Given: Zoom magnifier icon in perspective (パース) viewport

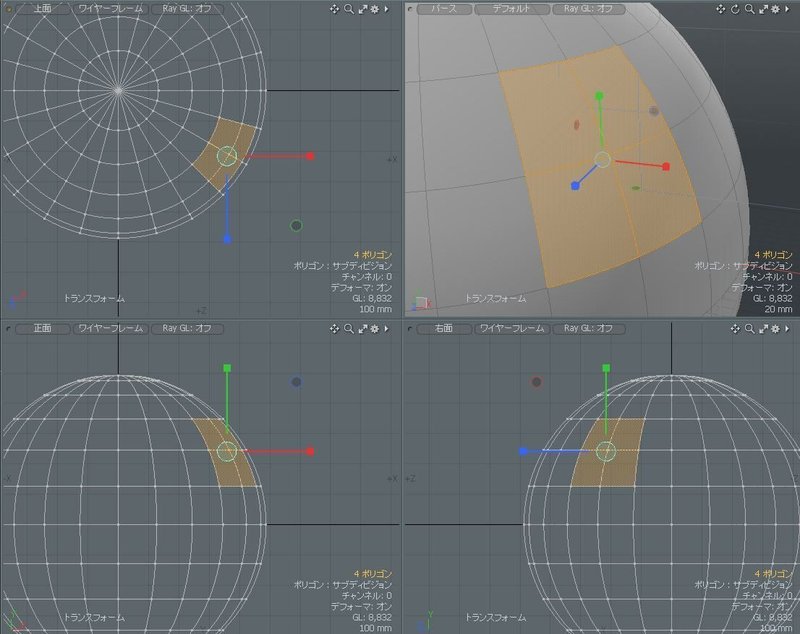Looking at the screenshot, I should click(749, 9).
